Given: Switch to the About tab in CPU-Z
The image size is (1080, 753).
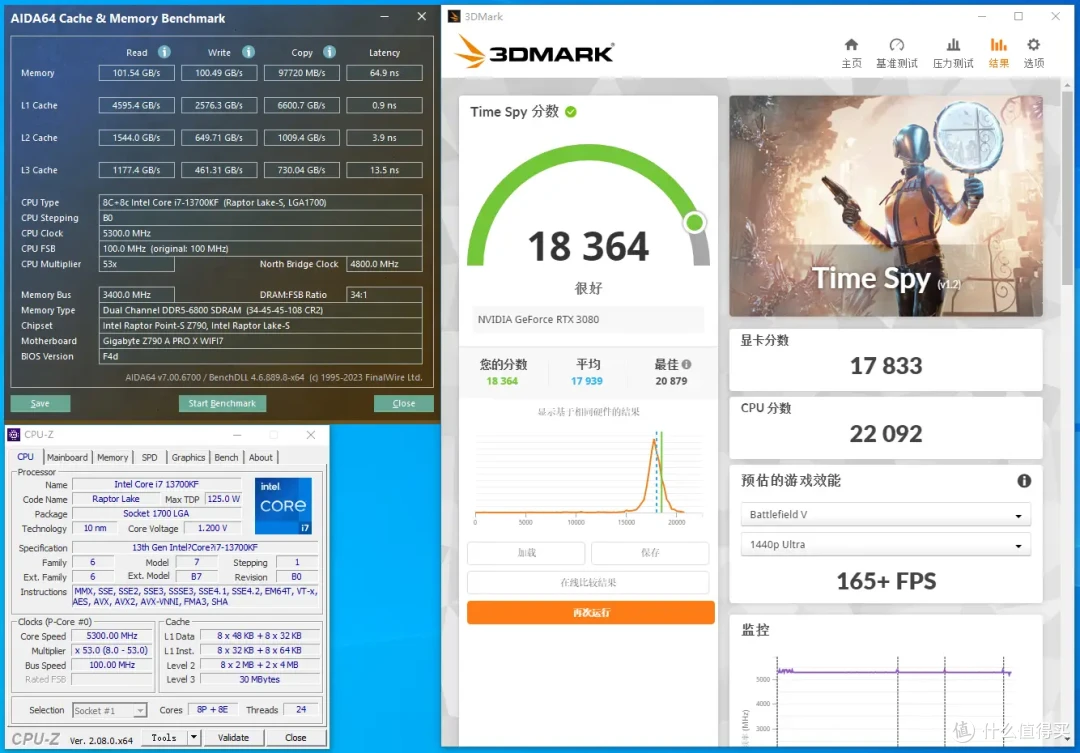Looking at the screenshot, I should (260, 457).
